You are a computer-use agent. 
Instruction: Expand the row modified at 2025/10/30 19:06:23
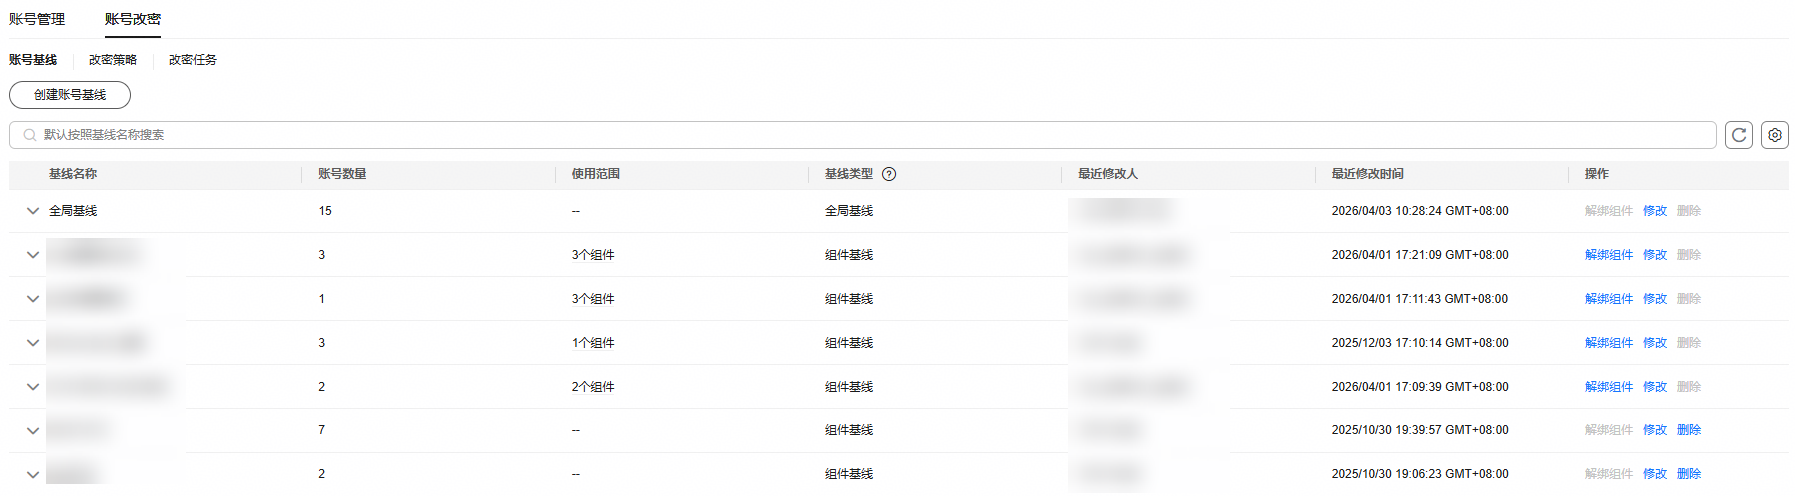click(33, 475)
